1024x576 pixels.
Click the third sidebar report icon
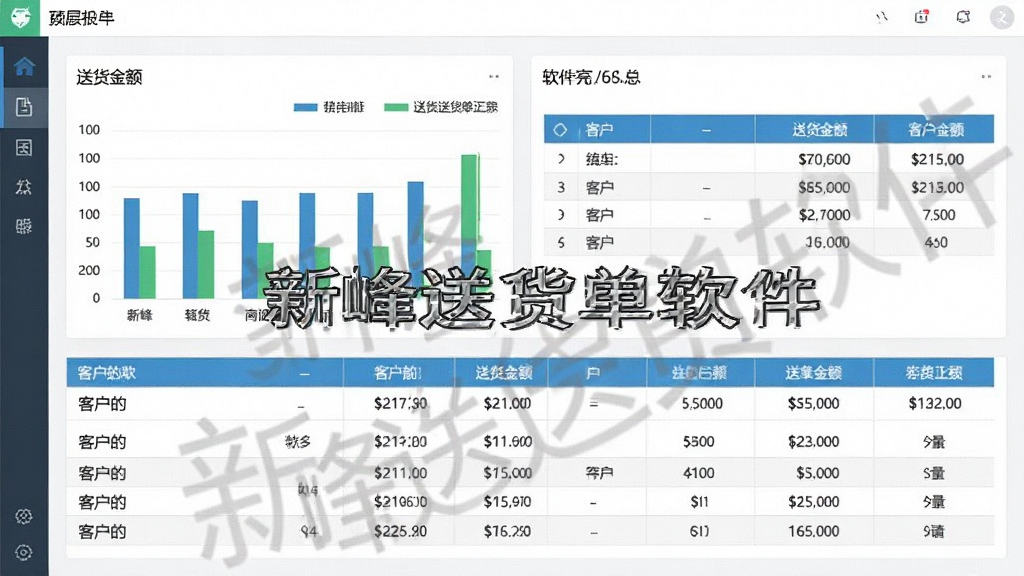(24, 148)
